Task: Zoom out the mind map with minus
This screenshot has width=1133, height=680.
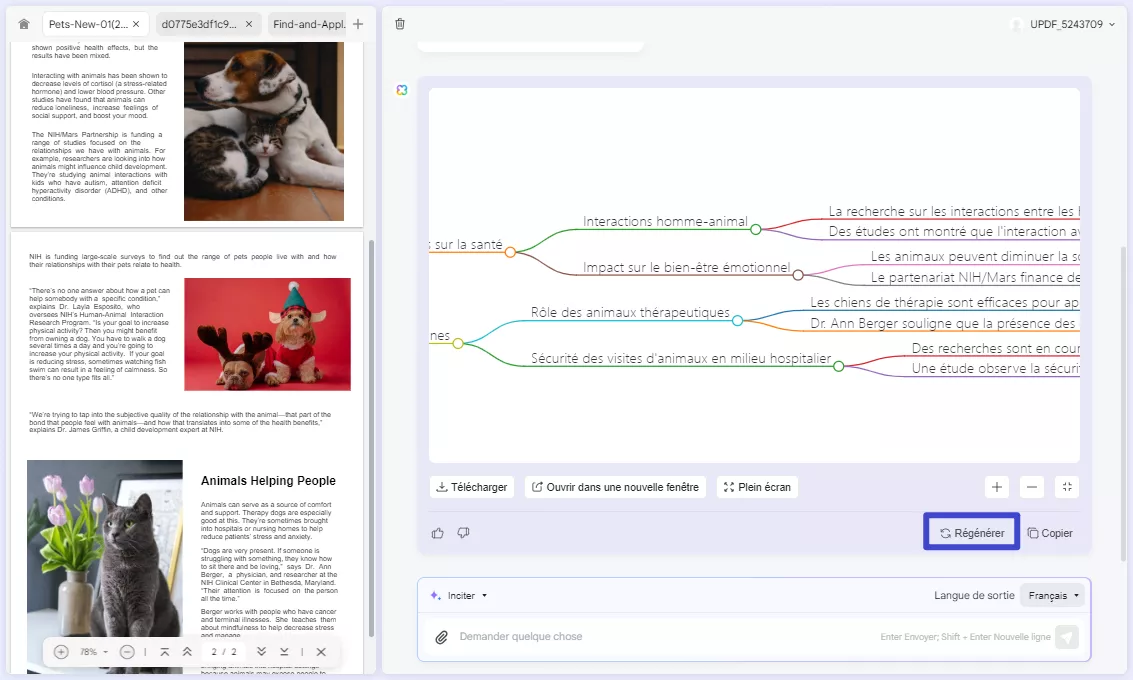Action: [x=1032, y=487]
